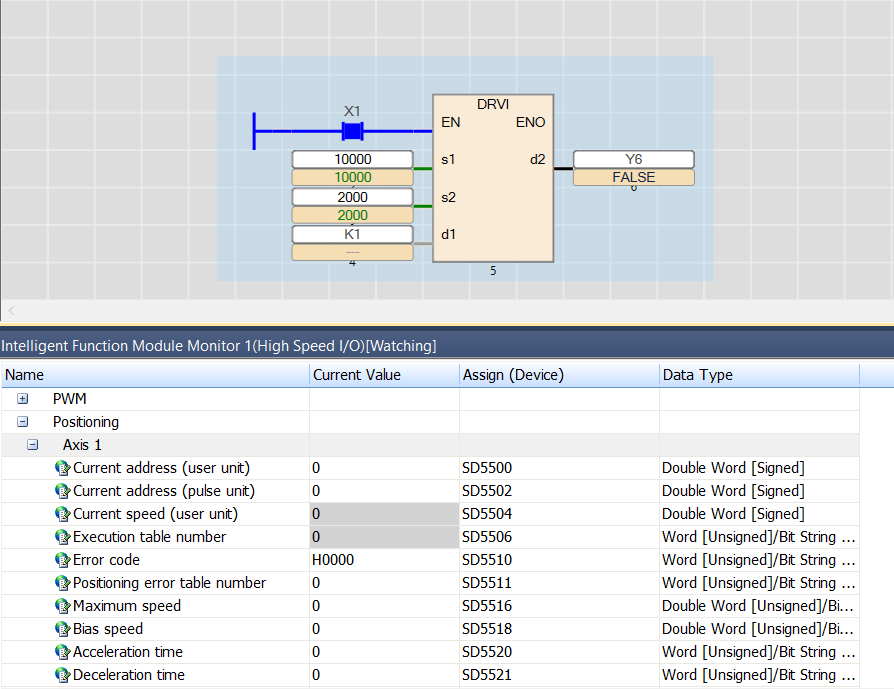
Task: Click the Error code row icon
Action: click(x=62, y=560)
